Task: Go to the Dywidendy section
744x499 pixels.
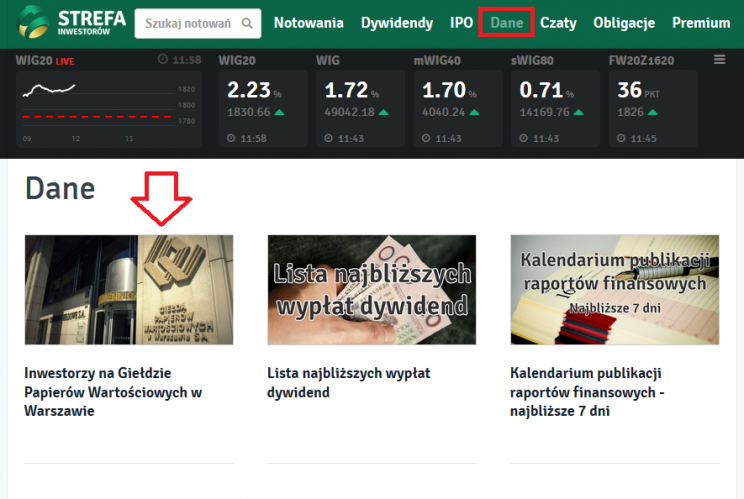Action: 397,23
